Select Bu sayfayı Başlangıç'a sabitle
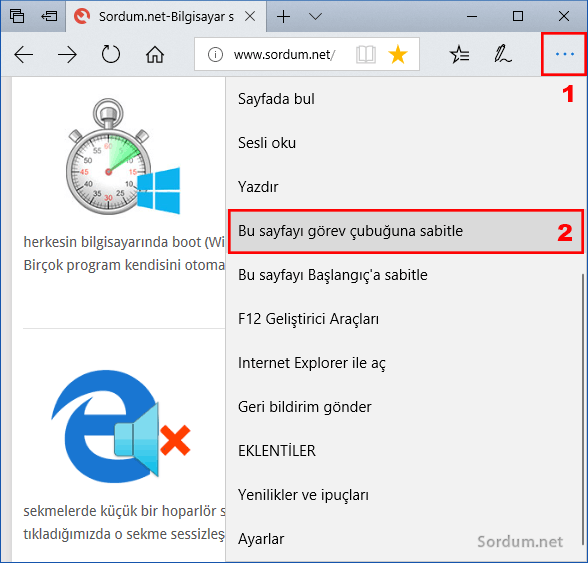588x563 pixels. point(404,275)
